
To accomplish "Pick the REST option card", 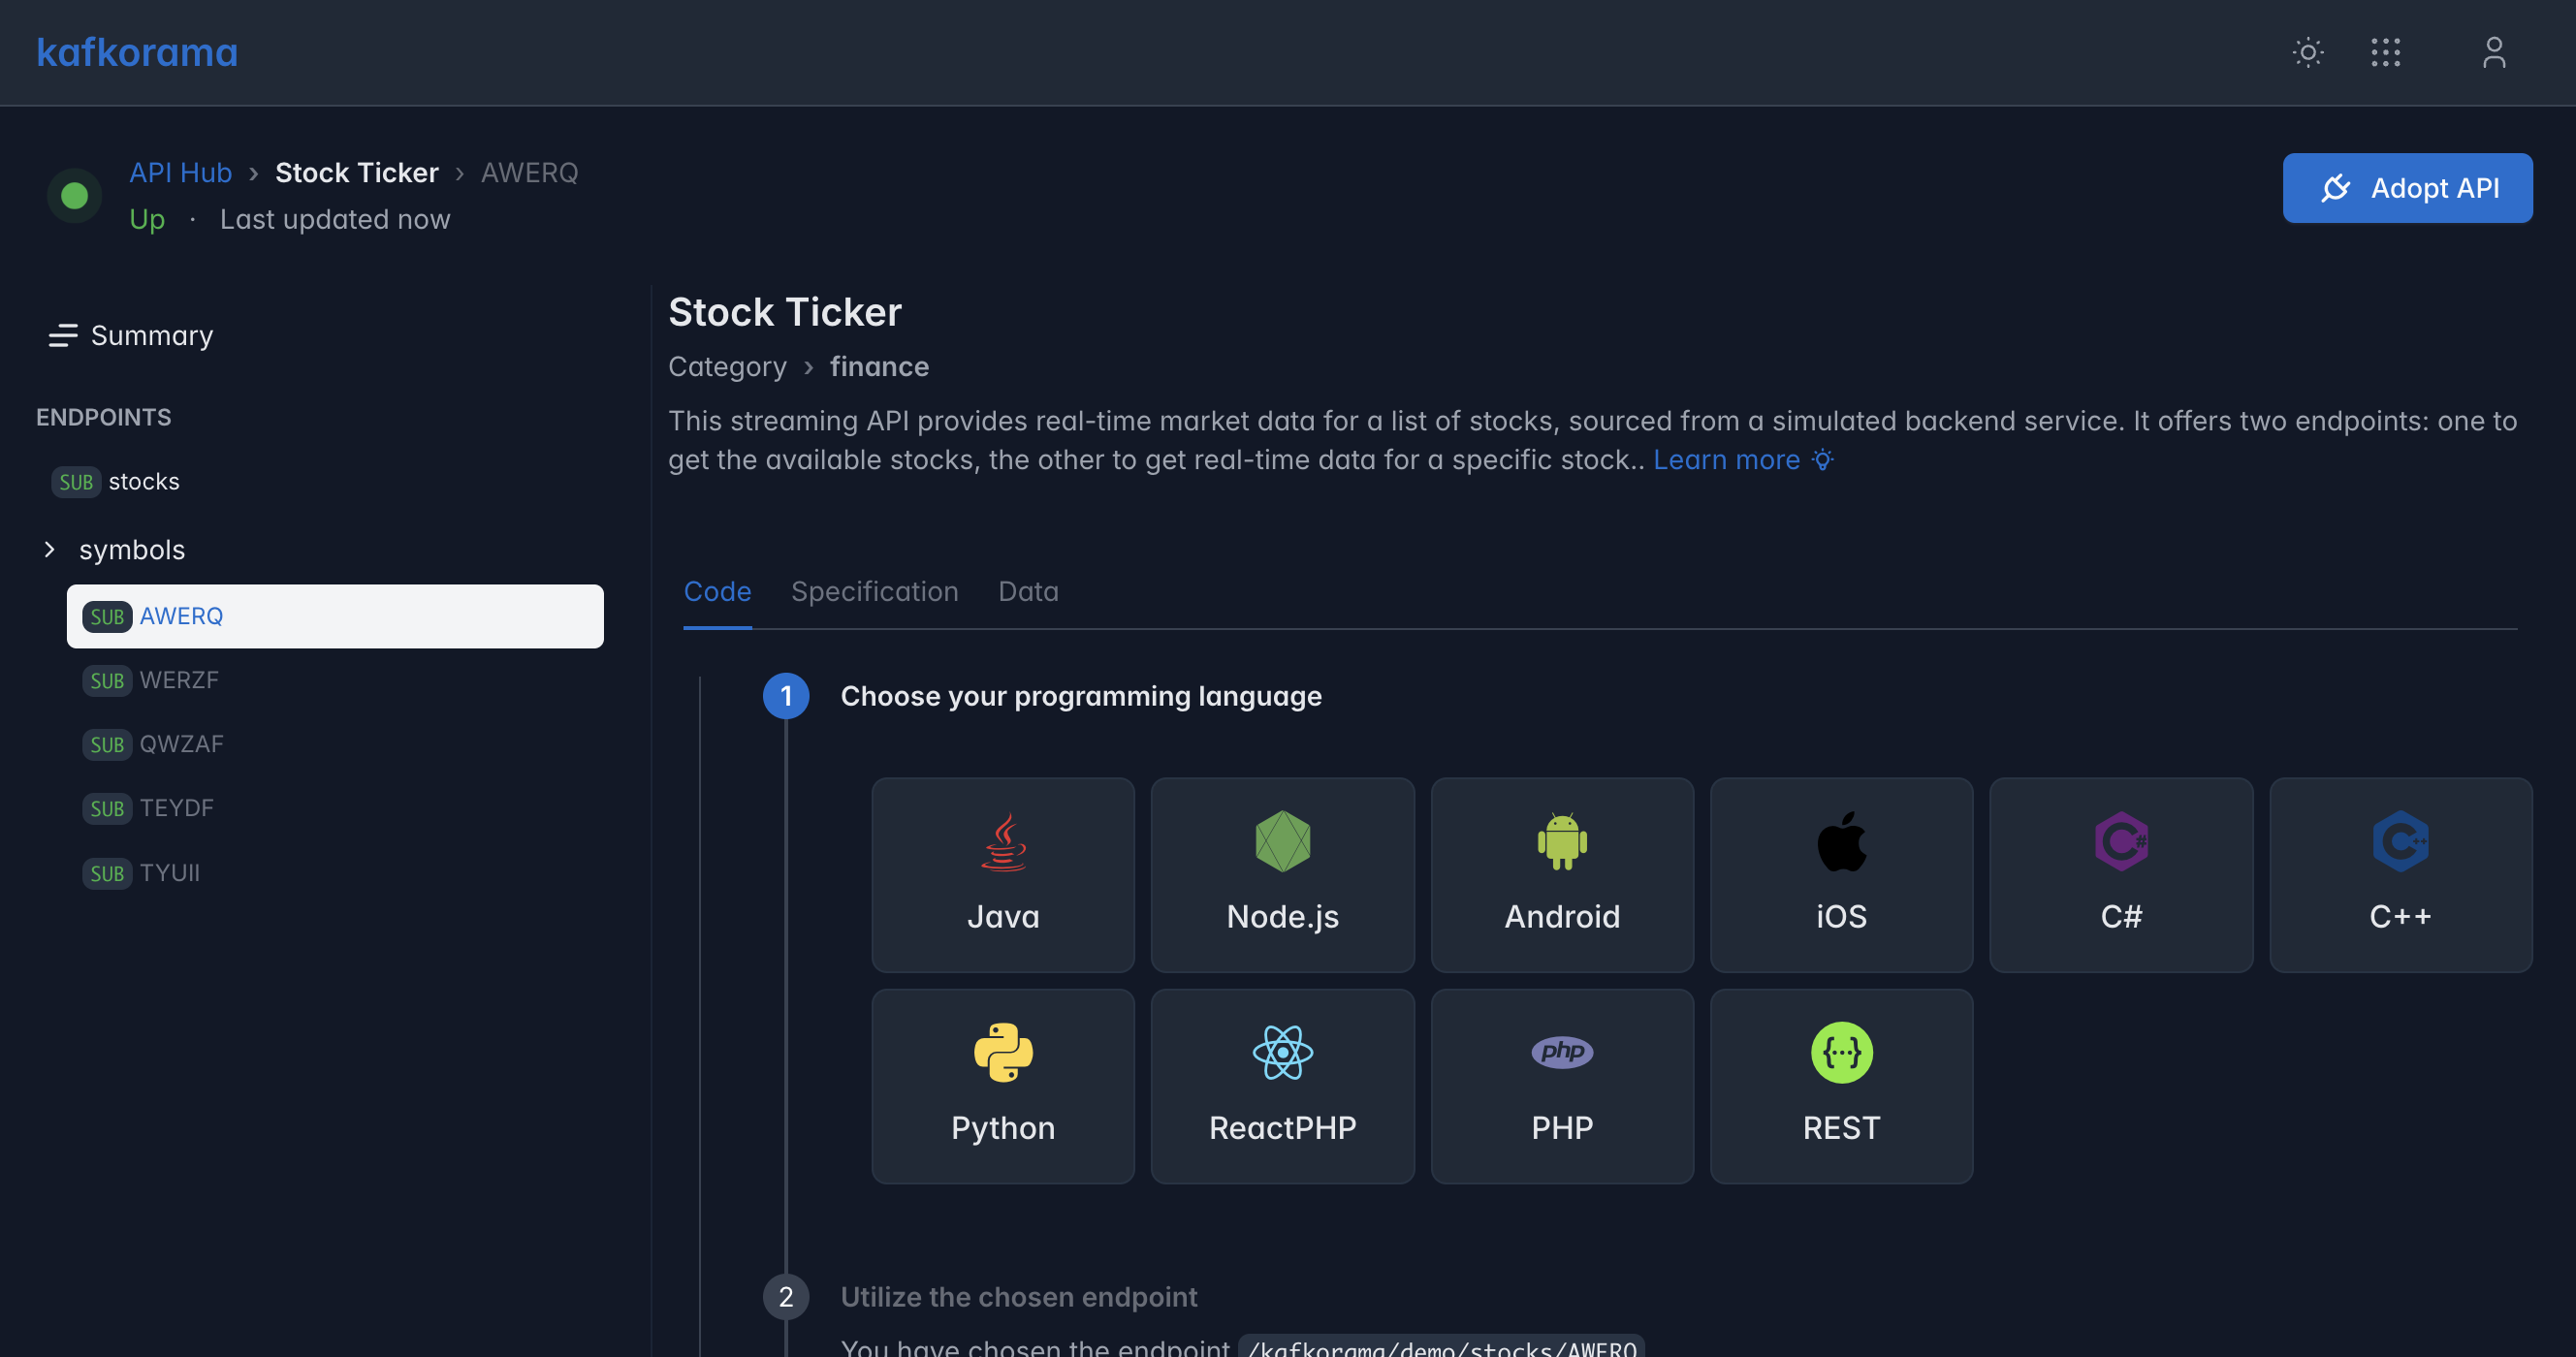I will coord(1841,1086).
